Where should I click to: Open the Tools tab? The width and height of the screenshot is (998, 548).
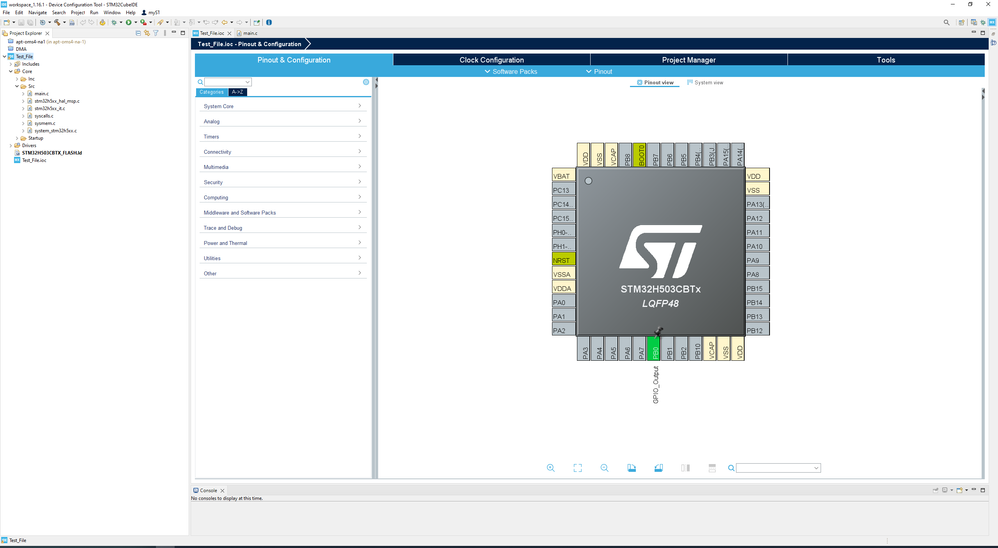coord(886,60)
